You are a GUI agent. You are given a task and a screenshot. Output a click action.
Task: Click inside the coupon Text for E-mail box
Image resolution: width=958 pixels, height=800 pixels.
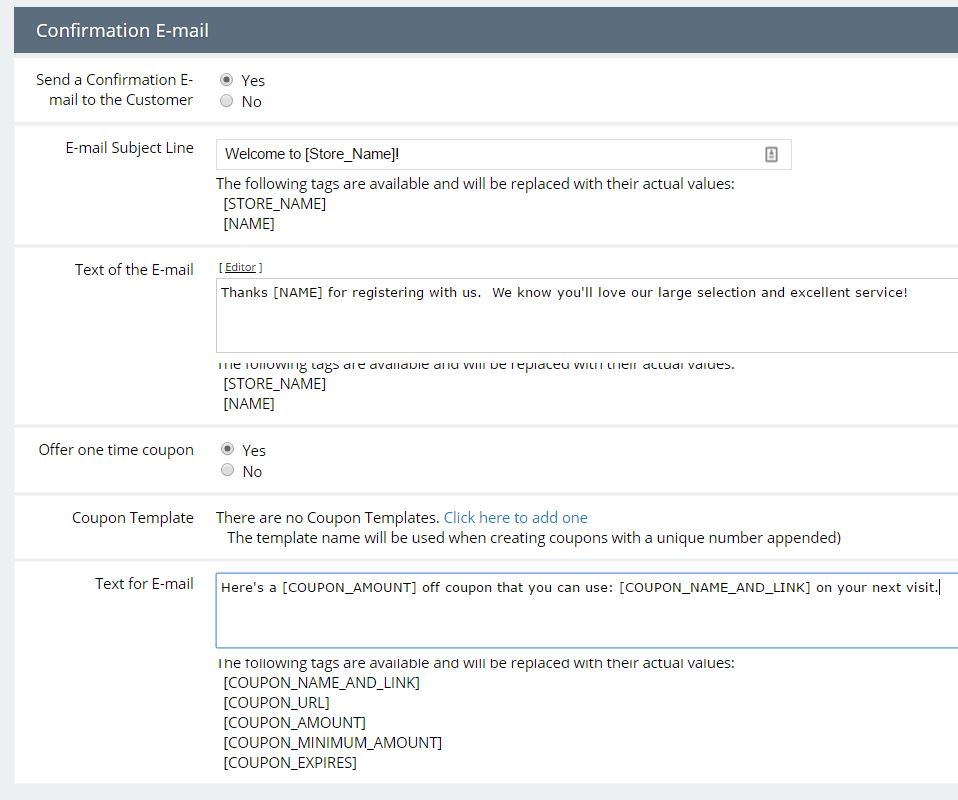tap(587, 611)
